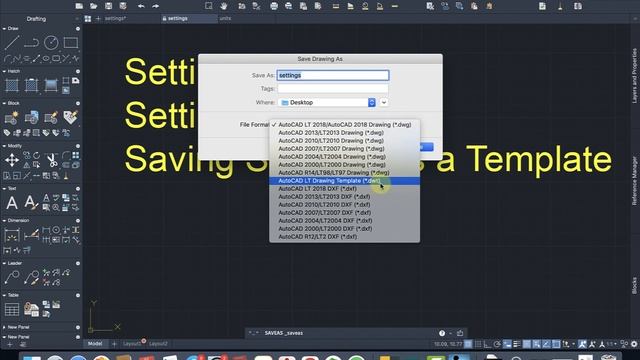Click the Redo arrow in top toolbar
The width and height of the screenshot is (640, 360).
pos(156,6)
